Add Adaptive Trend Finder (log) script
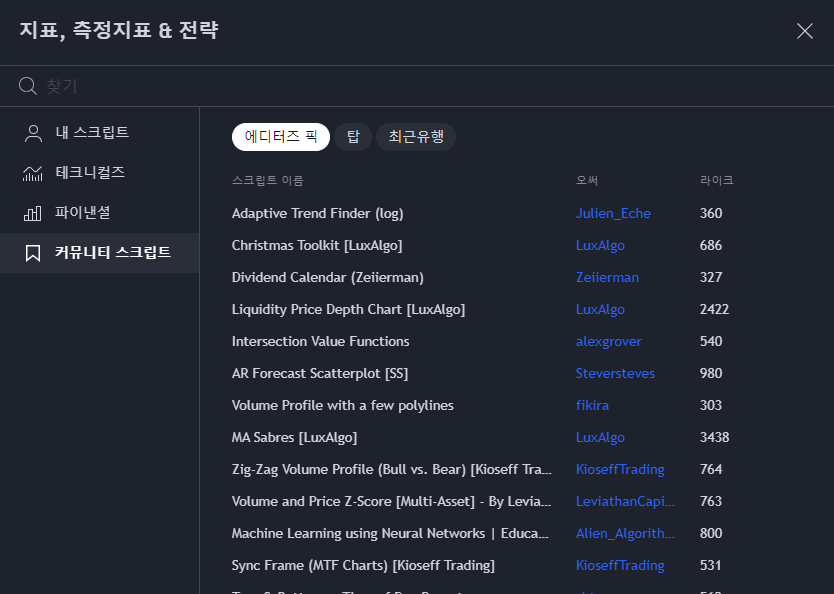 point(318,213)
